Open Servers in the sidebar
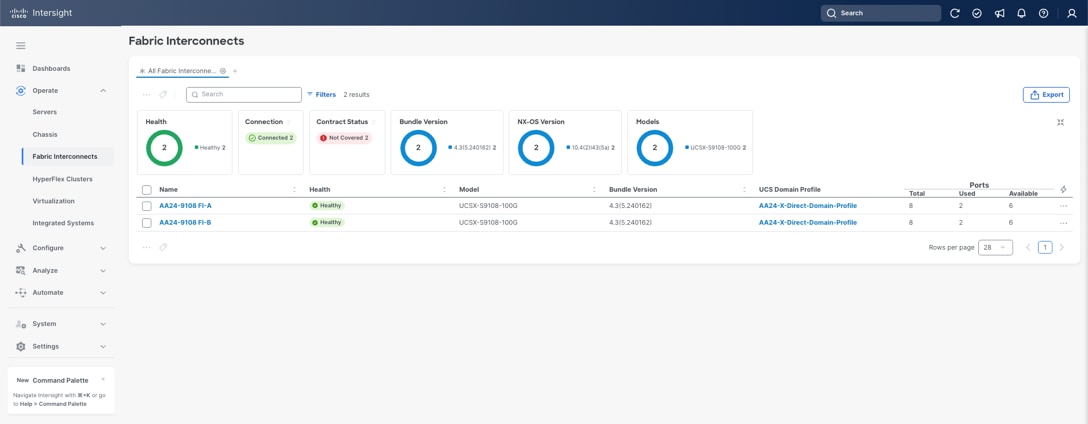 (44, 112)
